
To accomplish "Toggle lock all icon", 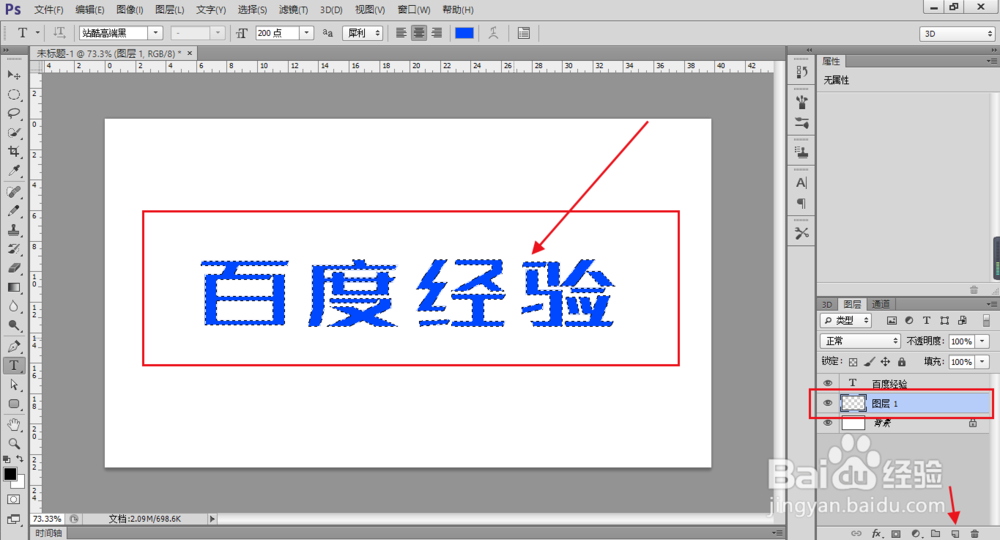I will [x=902, y=362].
